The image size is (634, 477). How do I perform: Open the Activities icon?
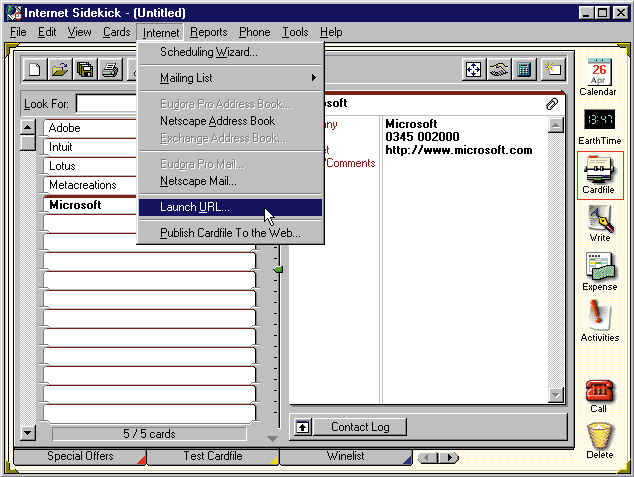(x=599, y=320)
